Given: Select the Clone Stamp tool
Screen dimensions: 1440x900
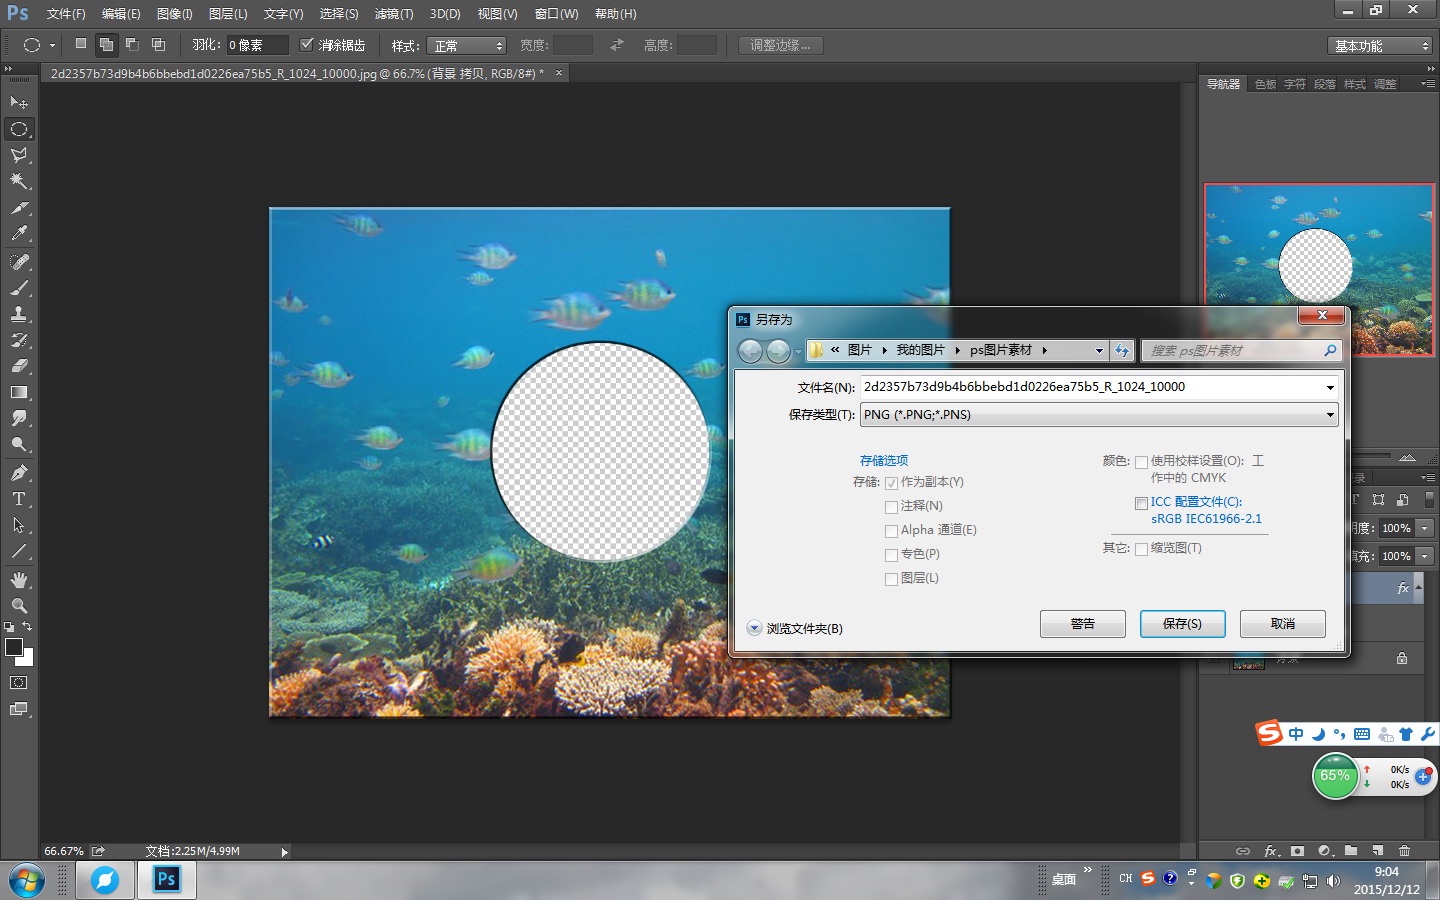Looking at the screenshot, I should click(x=19, y=314).
